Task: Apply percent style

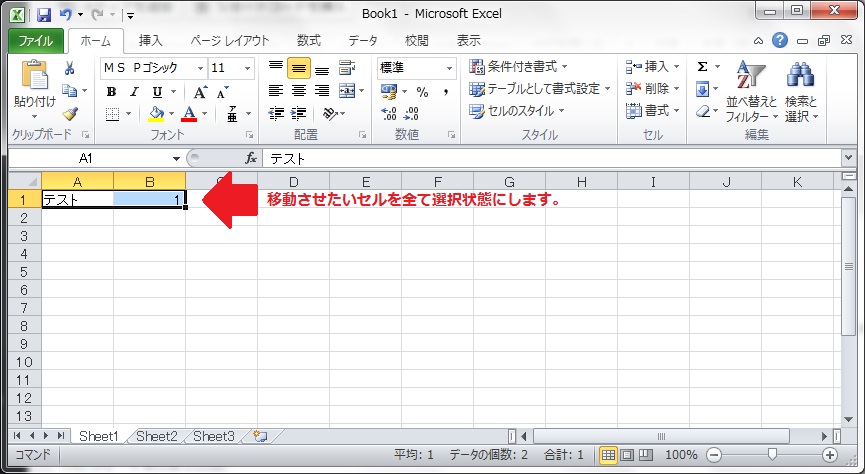Action: [x=423, y=92]
